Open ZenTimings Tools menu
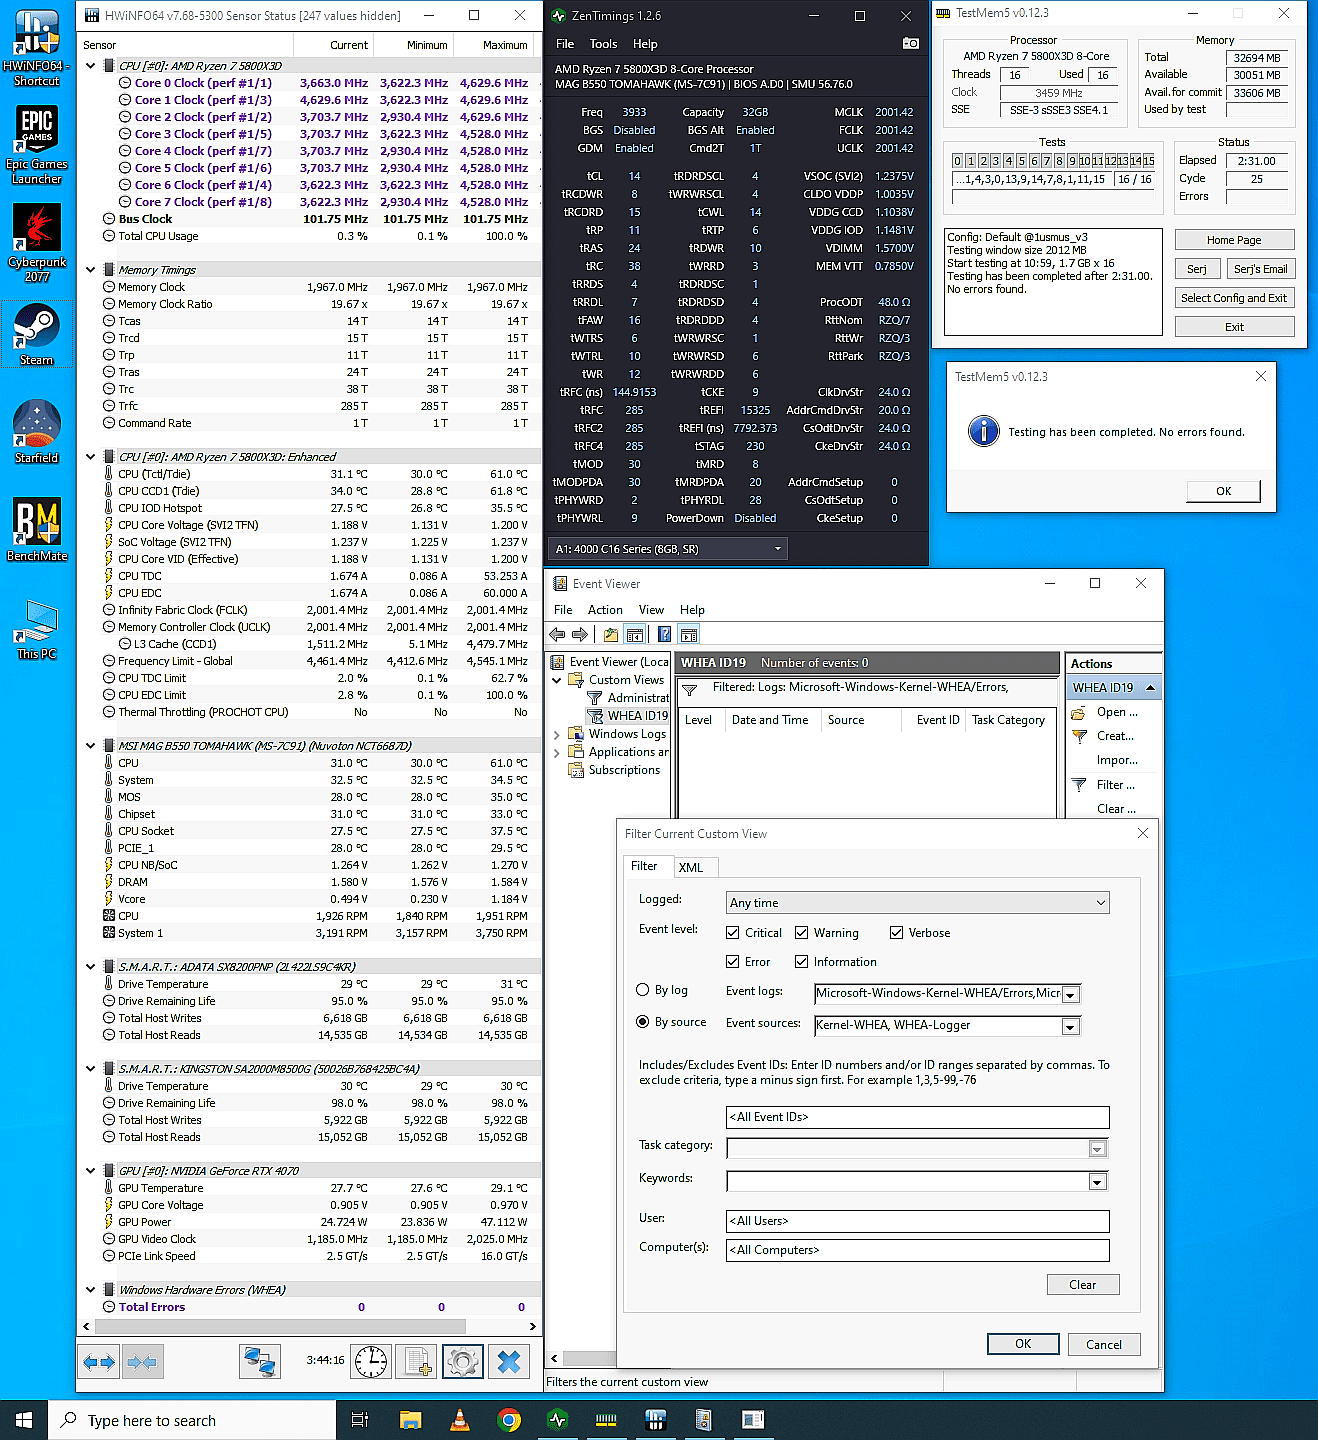The image size is (1318, 1440). (x=603, y=44)
